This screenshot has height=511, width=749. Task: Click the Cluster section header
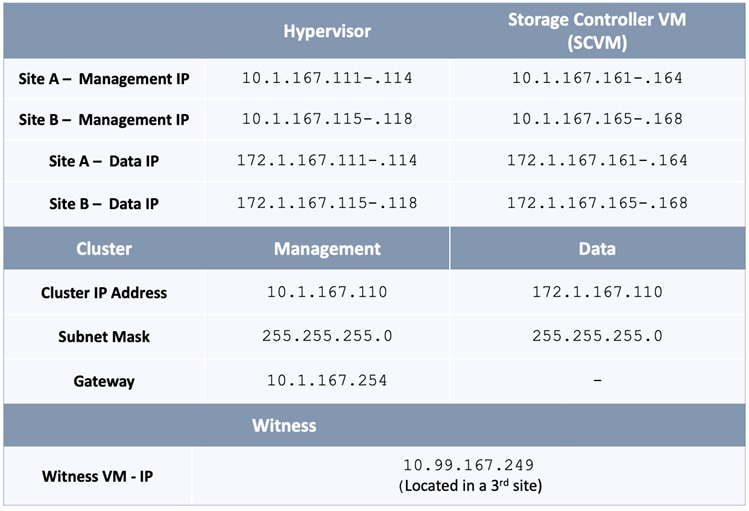(104, 249)
